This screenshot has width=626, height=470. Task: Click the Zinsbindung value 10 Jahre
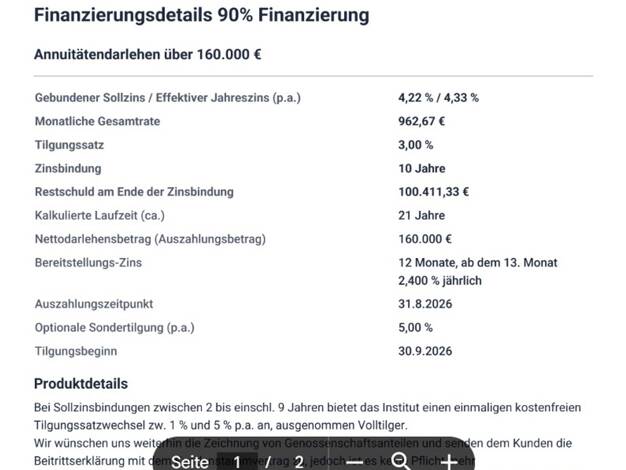(x=422, y=169)
